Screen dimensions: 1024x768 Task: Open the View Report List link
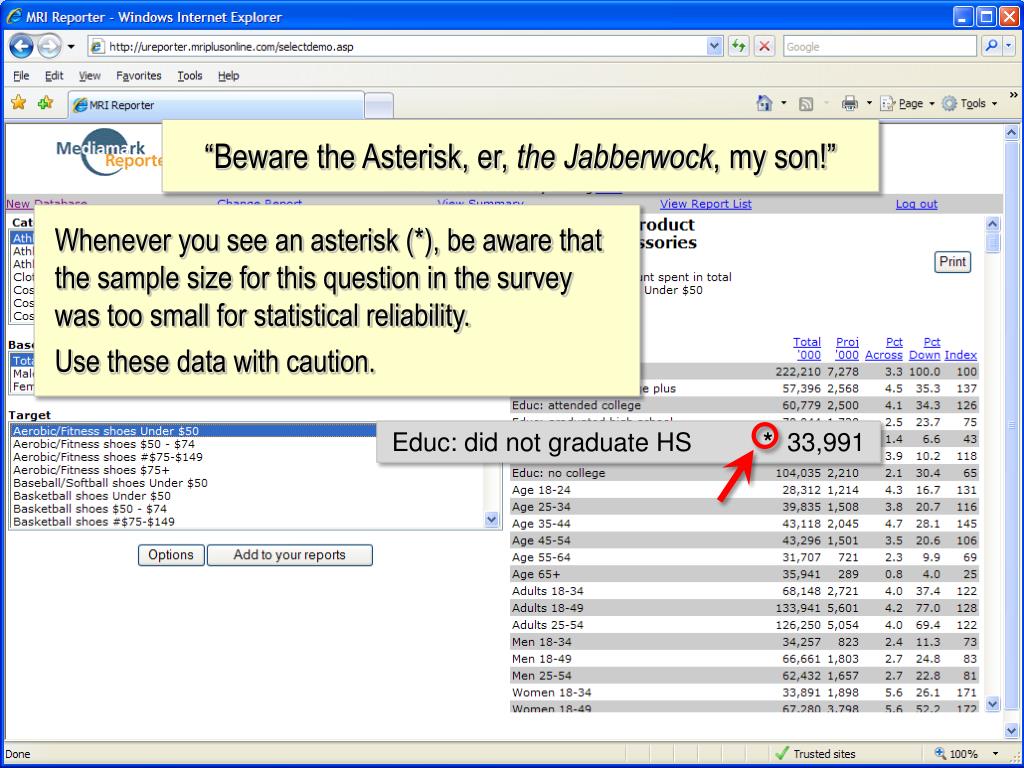705,204
